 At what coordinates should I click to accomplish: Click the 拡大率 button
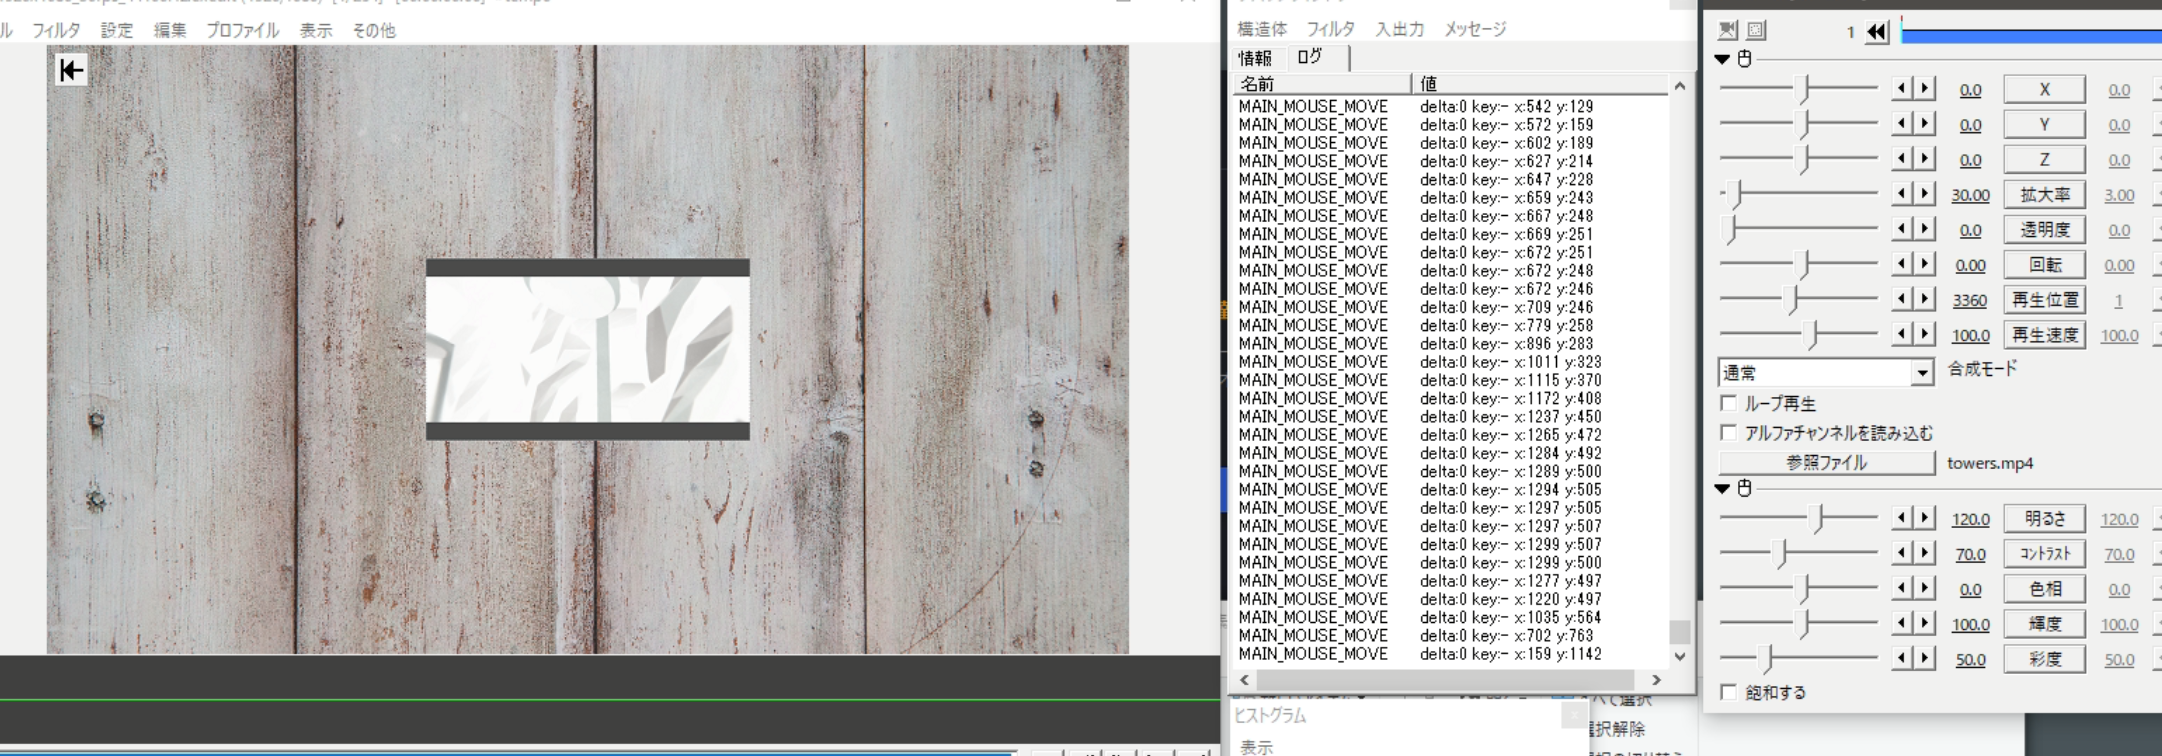pos(2044,194)
